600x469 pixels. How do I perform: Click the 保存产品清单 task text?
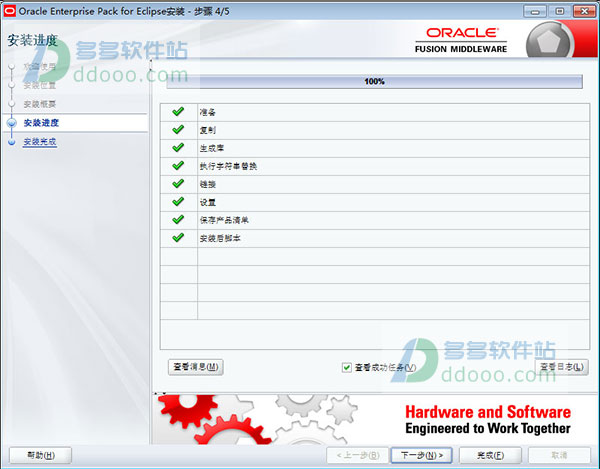(224, 220)
